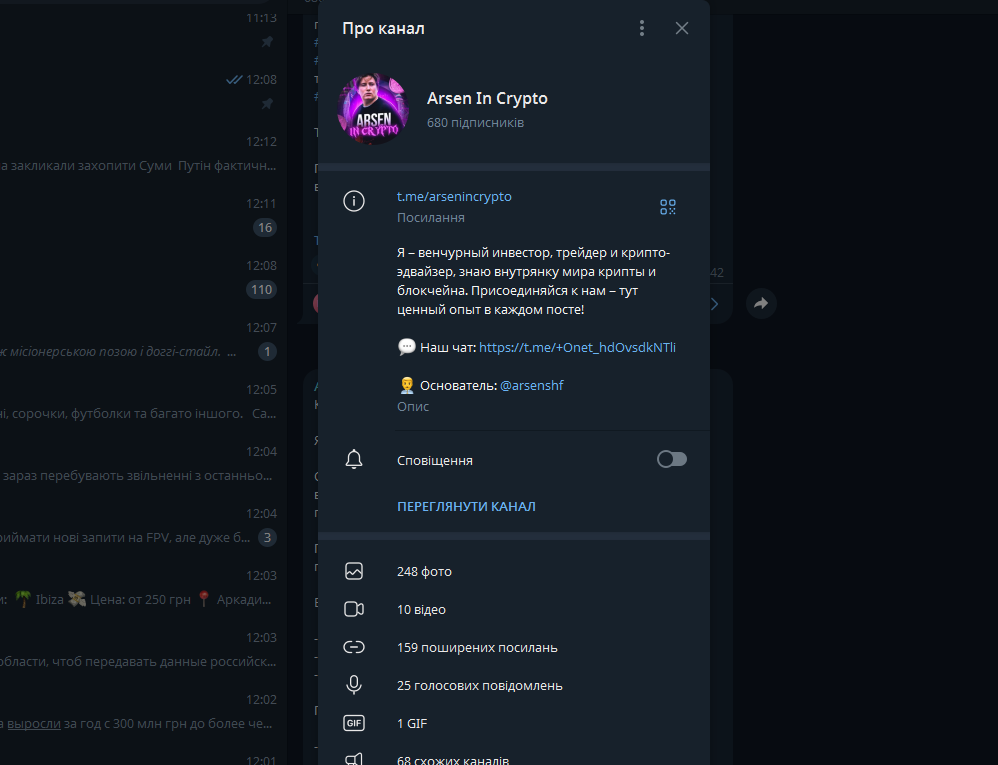Open the chat mentioning FPV requests
Image resolution: width=998 pixels, height=765 pixels.
pos(143,526)
